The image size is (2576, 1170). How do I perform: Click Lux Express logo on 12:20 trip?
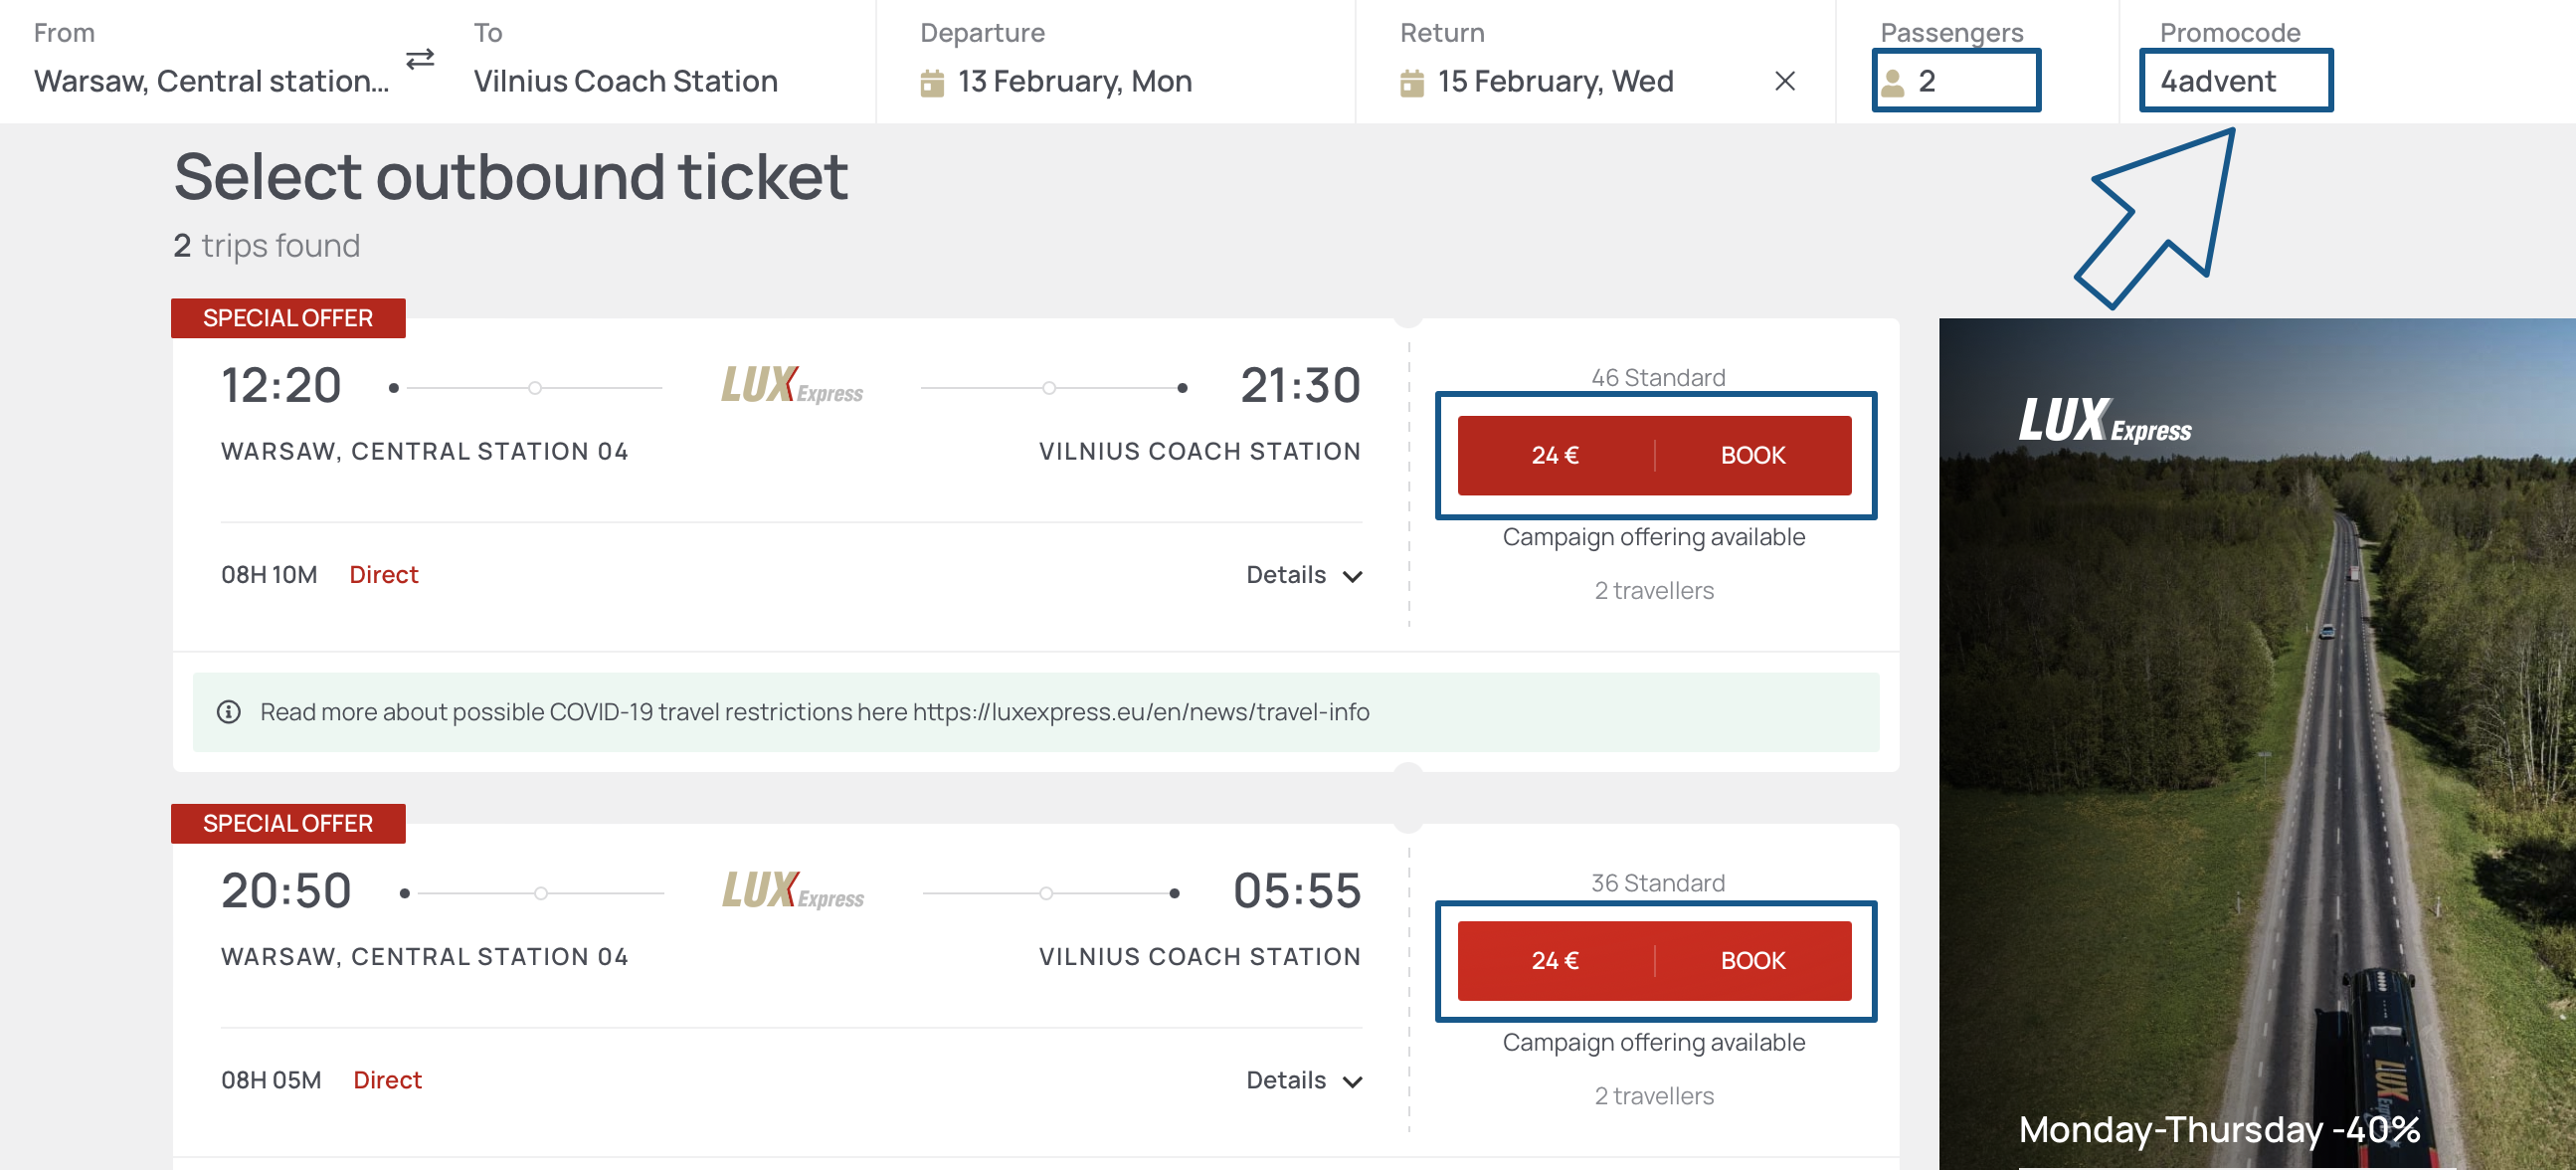pos(792,386)
